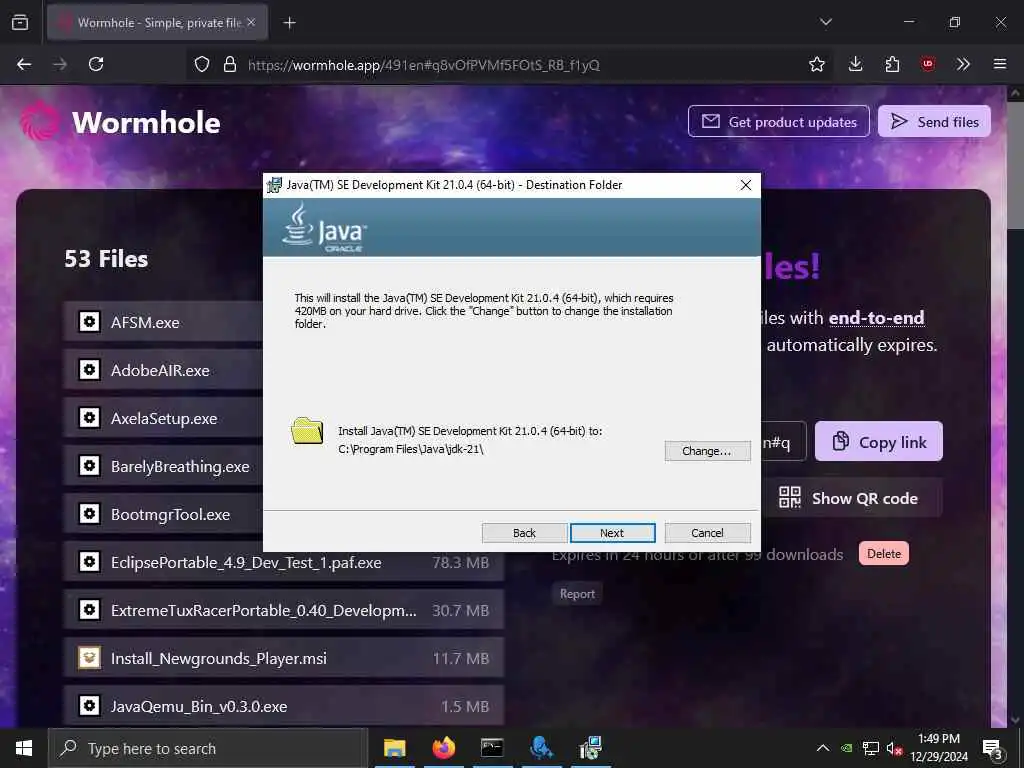Show hidden system tray icons

point(823,748)
